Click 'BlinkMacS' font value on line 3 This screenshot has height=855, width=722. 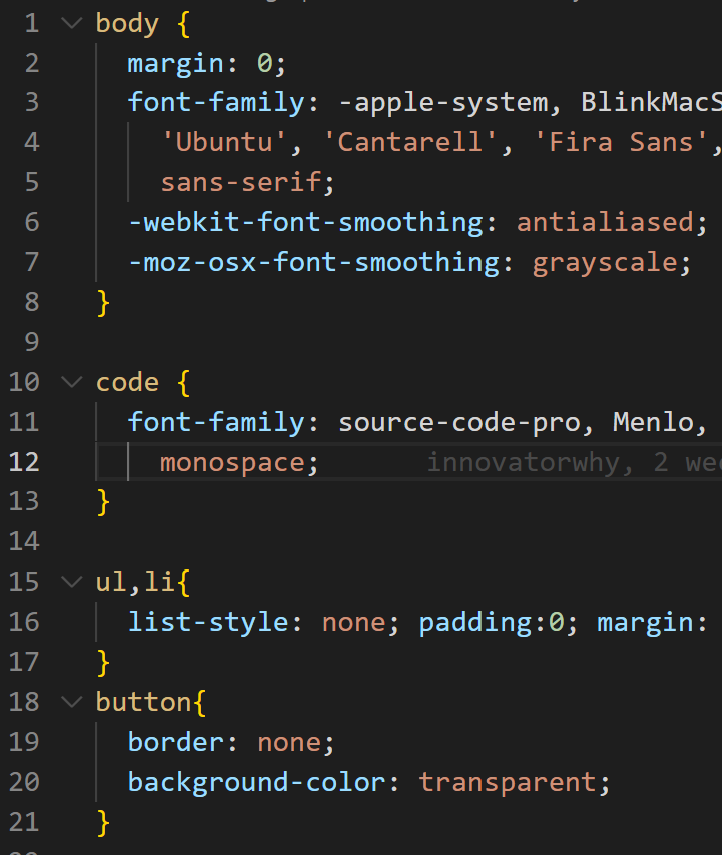click(652, 103)
